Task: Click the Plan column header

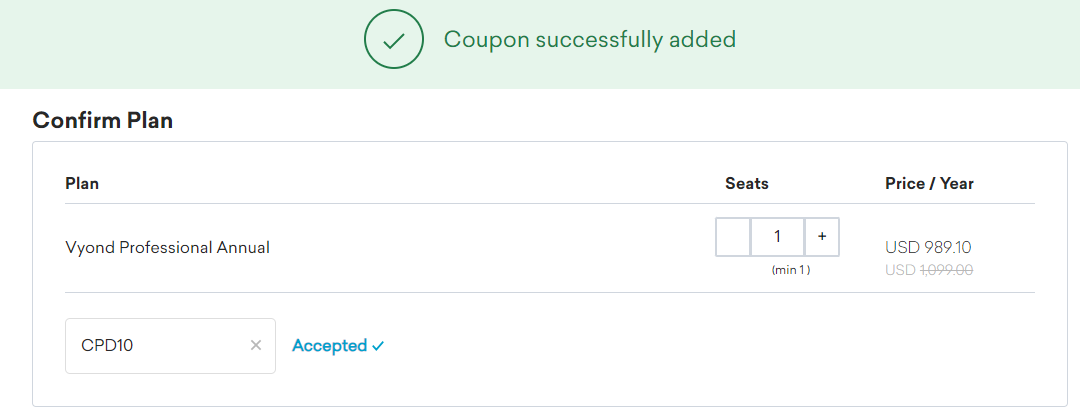Action: click(82, 183)
